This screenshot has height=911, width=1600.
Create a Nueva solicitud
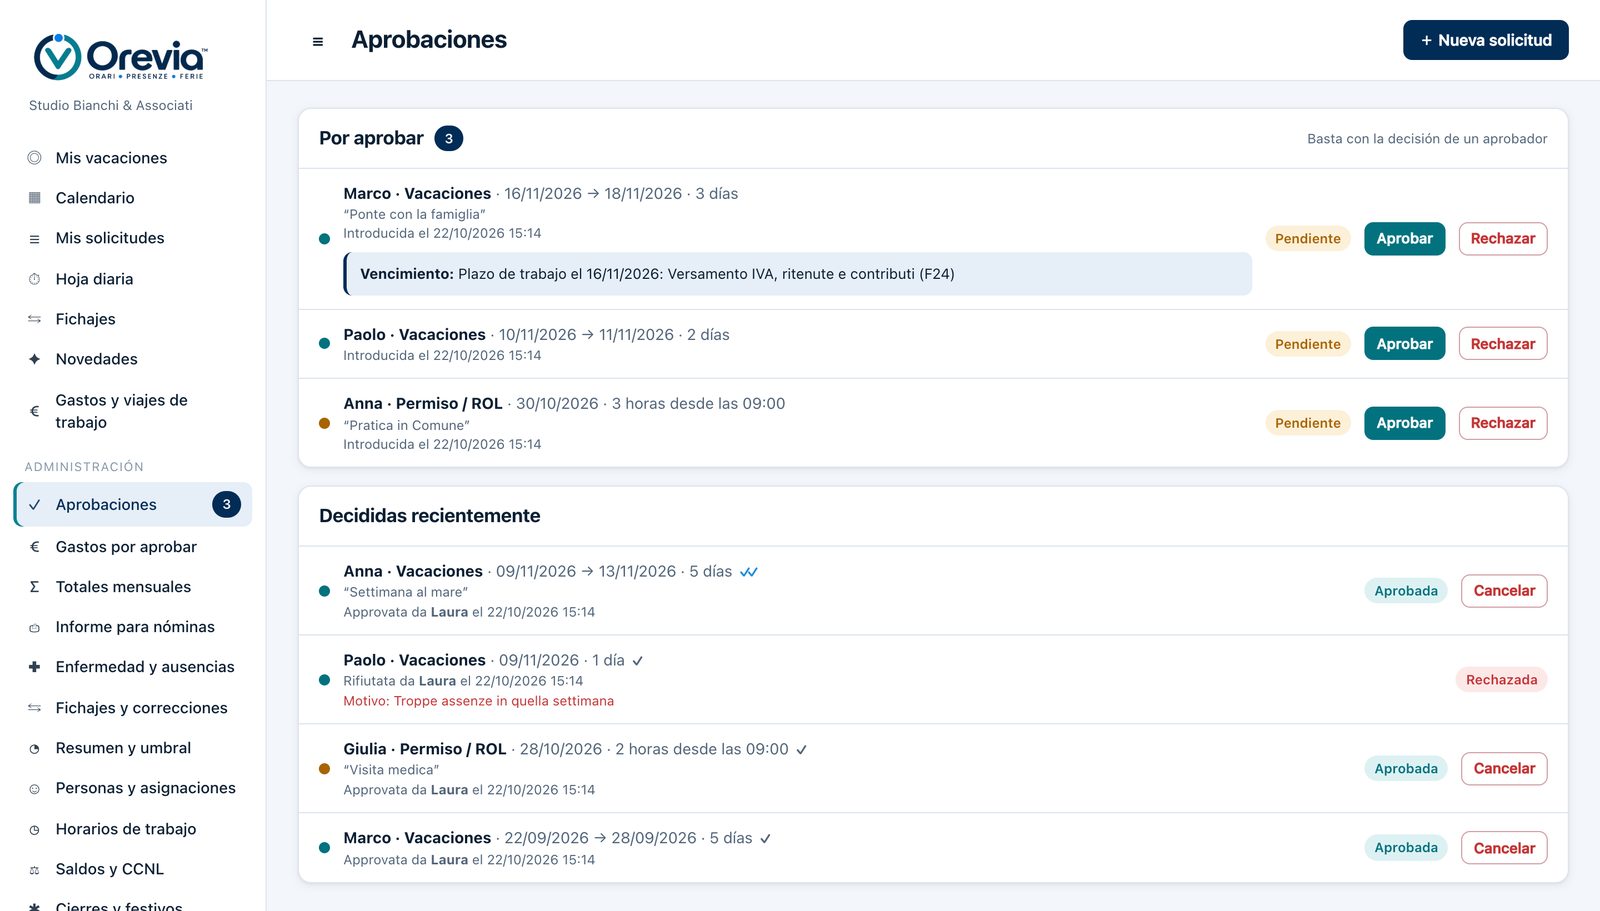(1485, 40)
